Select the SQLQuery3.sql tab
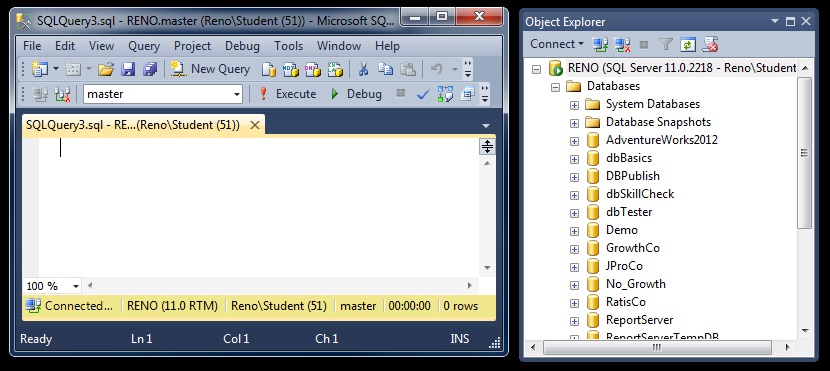The height and width of the screenshot is (371, 830). (x=133, y=125)
